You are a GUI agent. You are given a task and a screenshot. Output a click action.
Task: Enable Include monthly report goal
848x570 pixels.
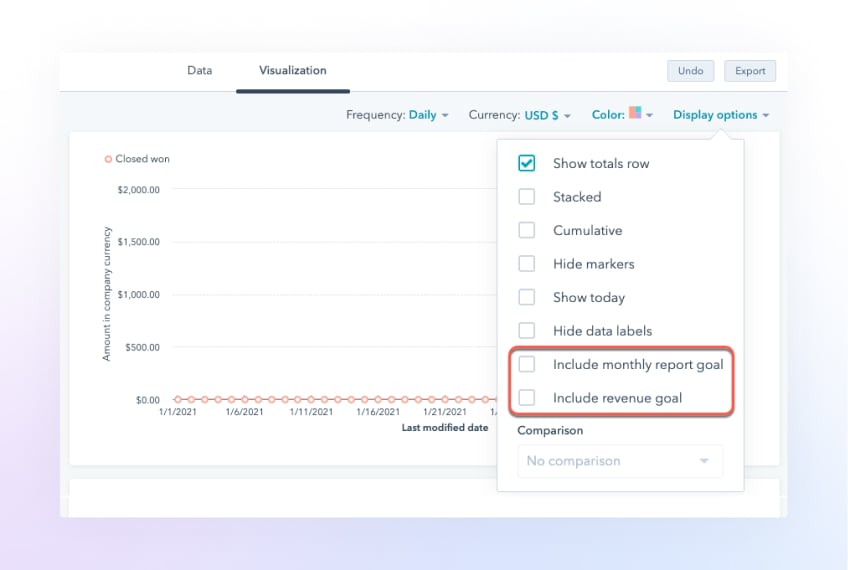[527, 365]
